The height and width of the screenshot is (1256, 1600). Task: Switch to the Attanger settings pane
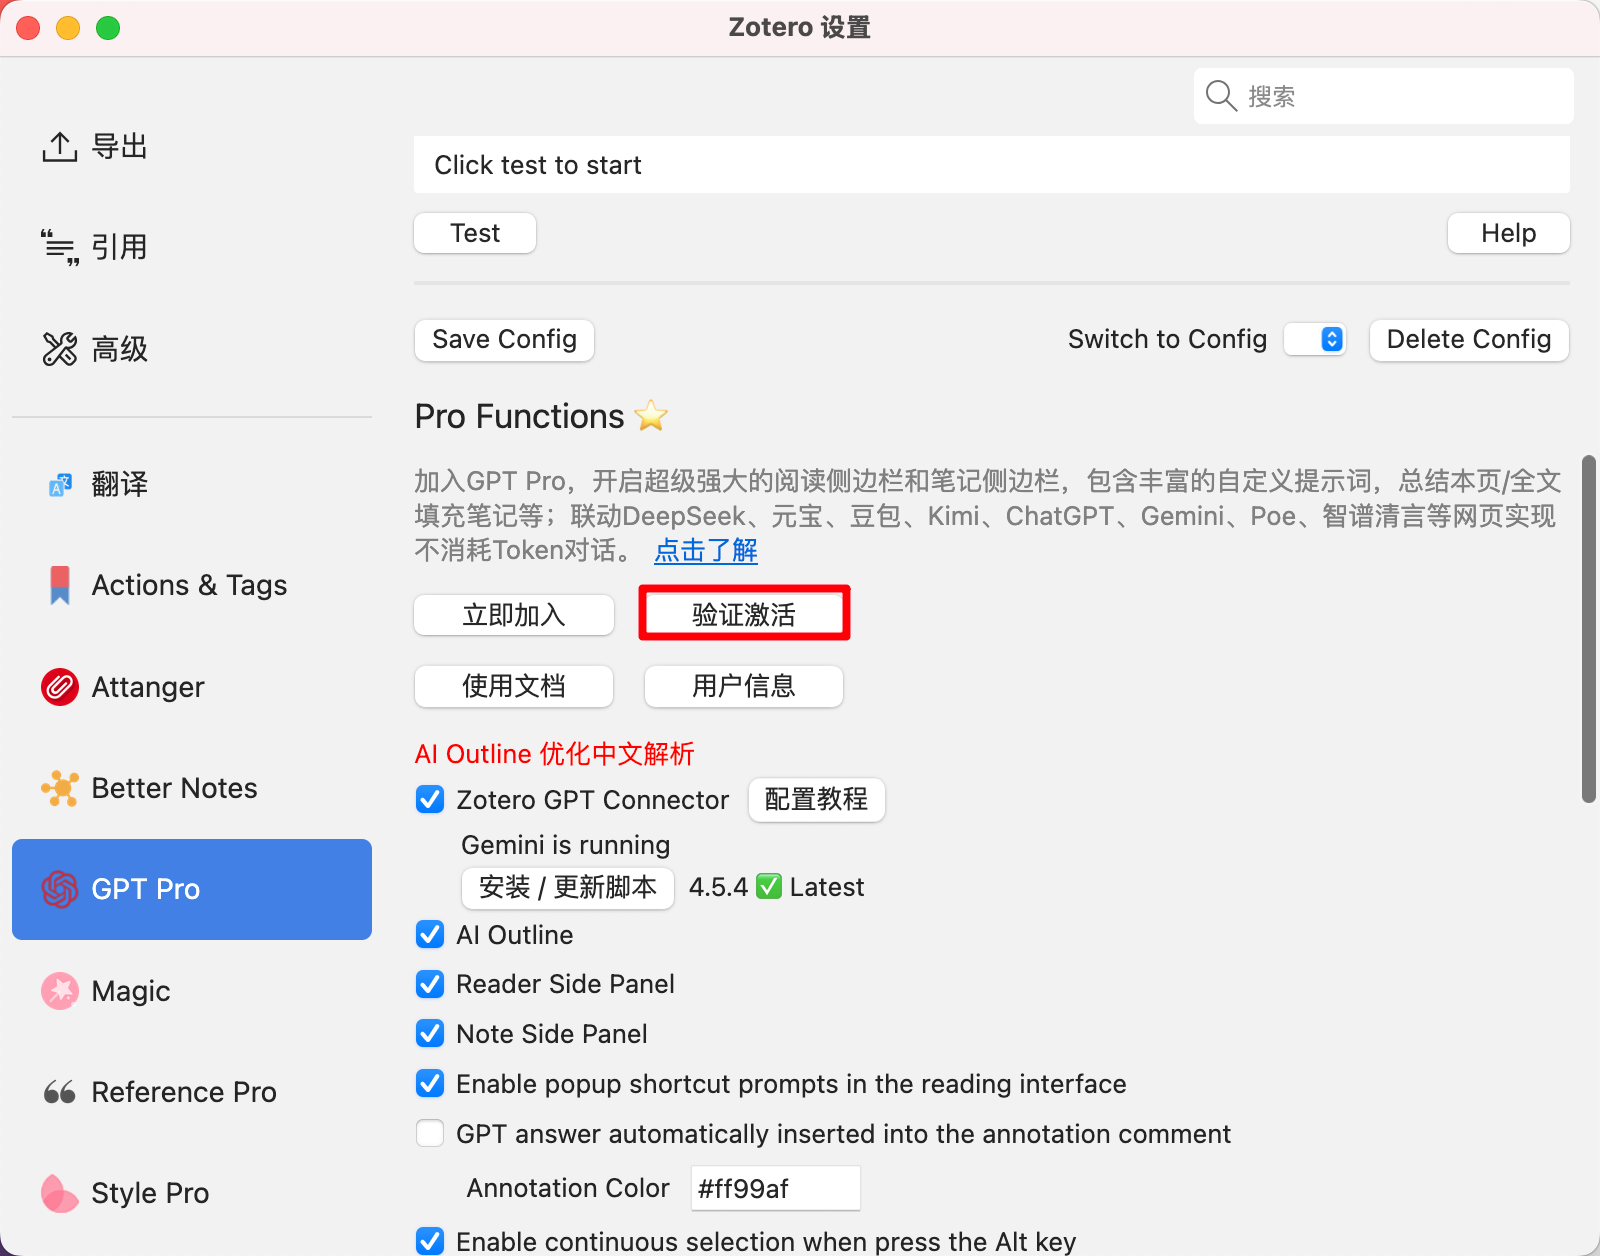tap(192, 687)
